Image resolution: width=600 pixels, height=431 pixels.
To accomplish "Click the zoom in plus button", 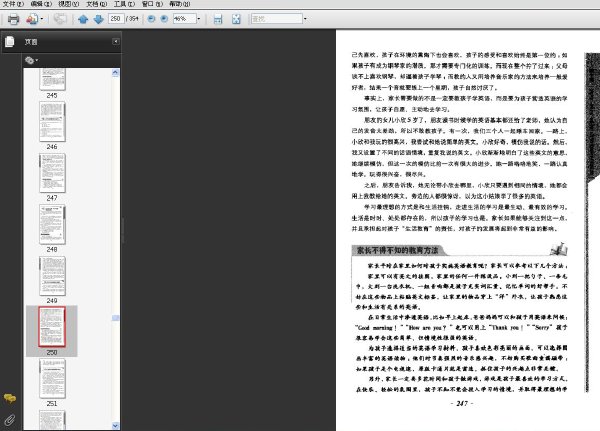I will tap(164, 18).
